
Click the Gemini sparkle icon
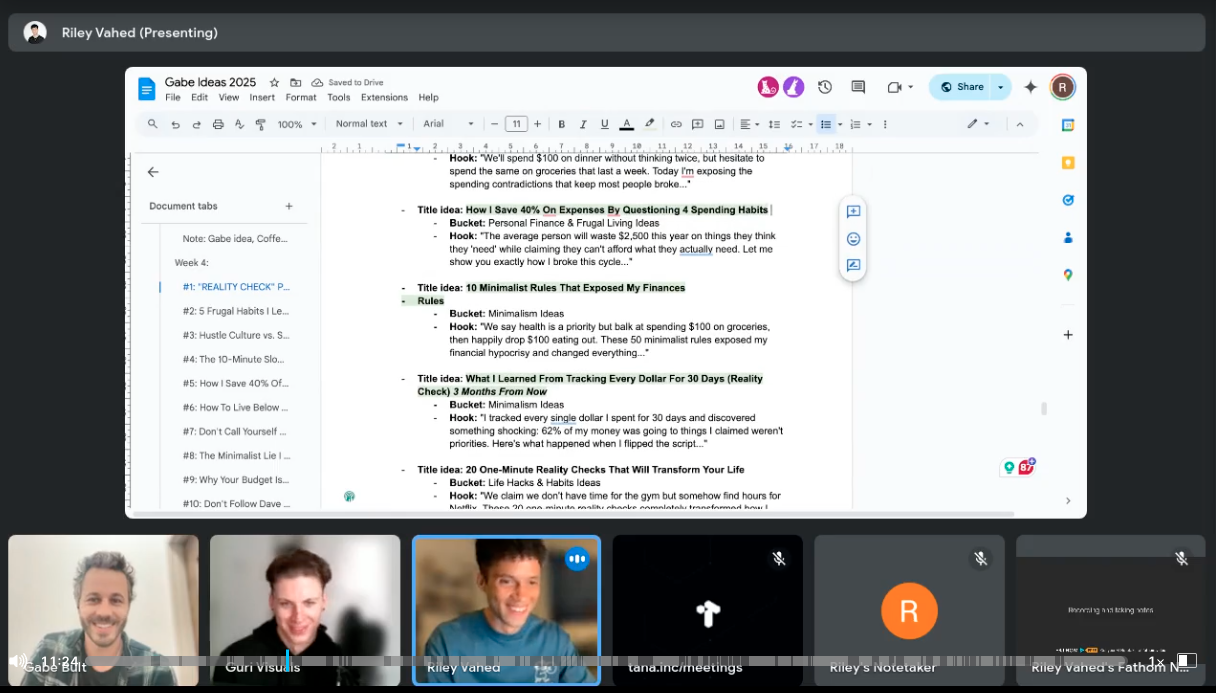point(1030,87)
